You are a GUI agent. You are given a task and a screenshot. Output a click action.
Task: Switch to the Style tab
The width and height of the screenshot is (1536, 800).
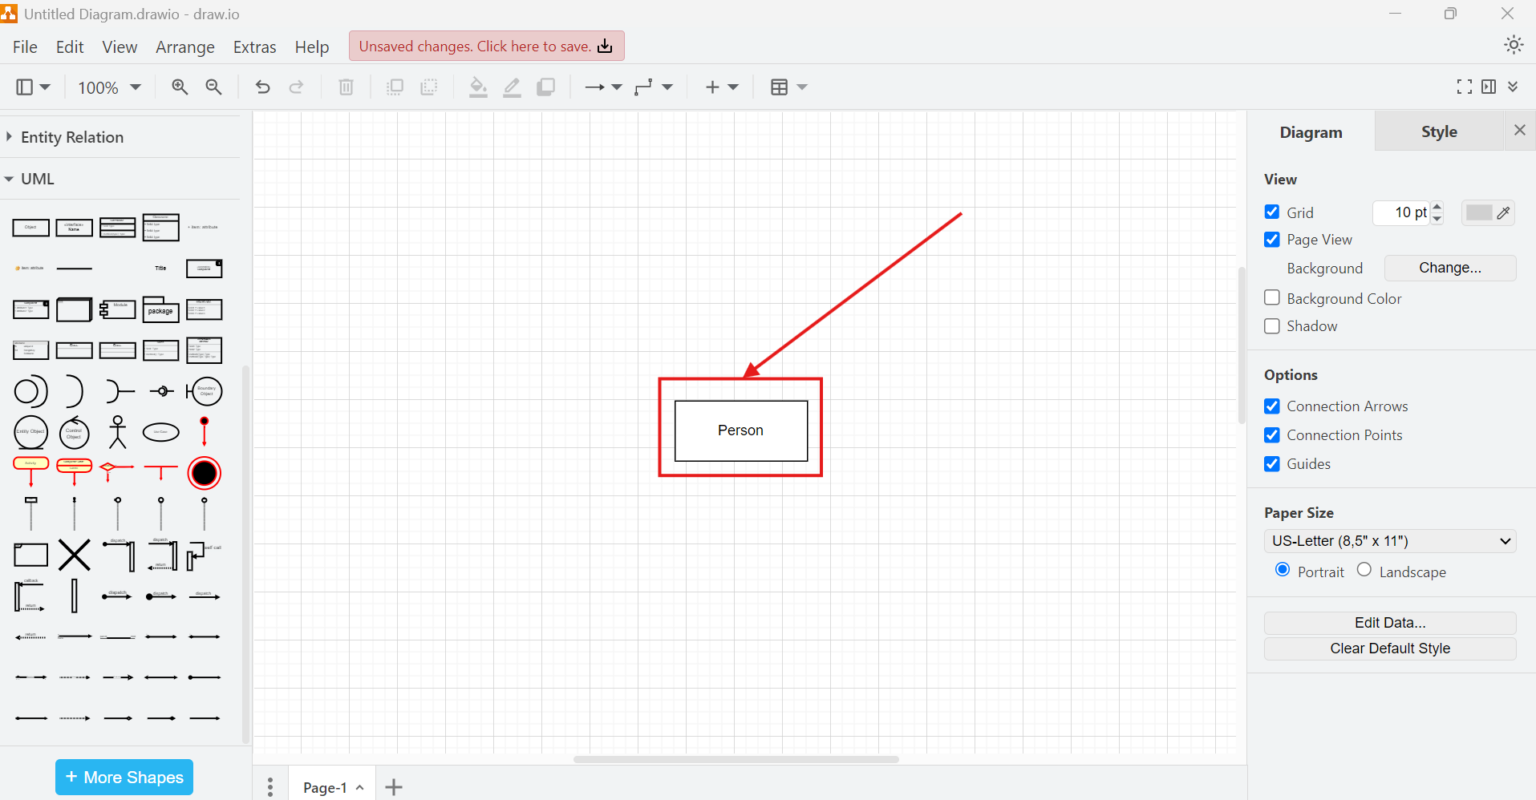(x=1438, y=131)
